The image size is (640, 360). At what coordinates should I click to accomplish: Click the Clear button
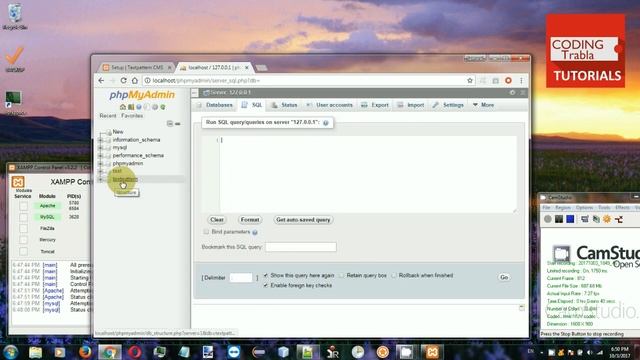(217, 220)
